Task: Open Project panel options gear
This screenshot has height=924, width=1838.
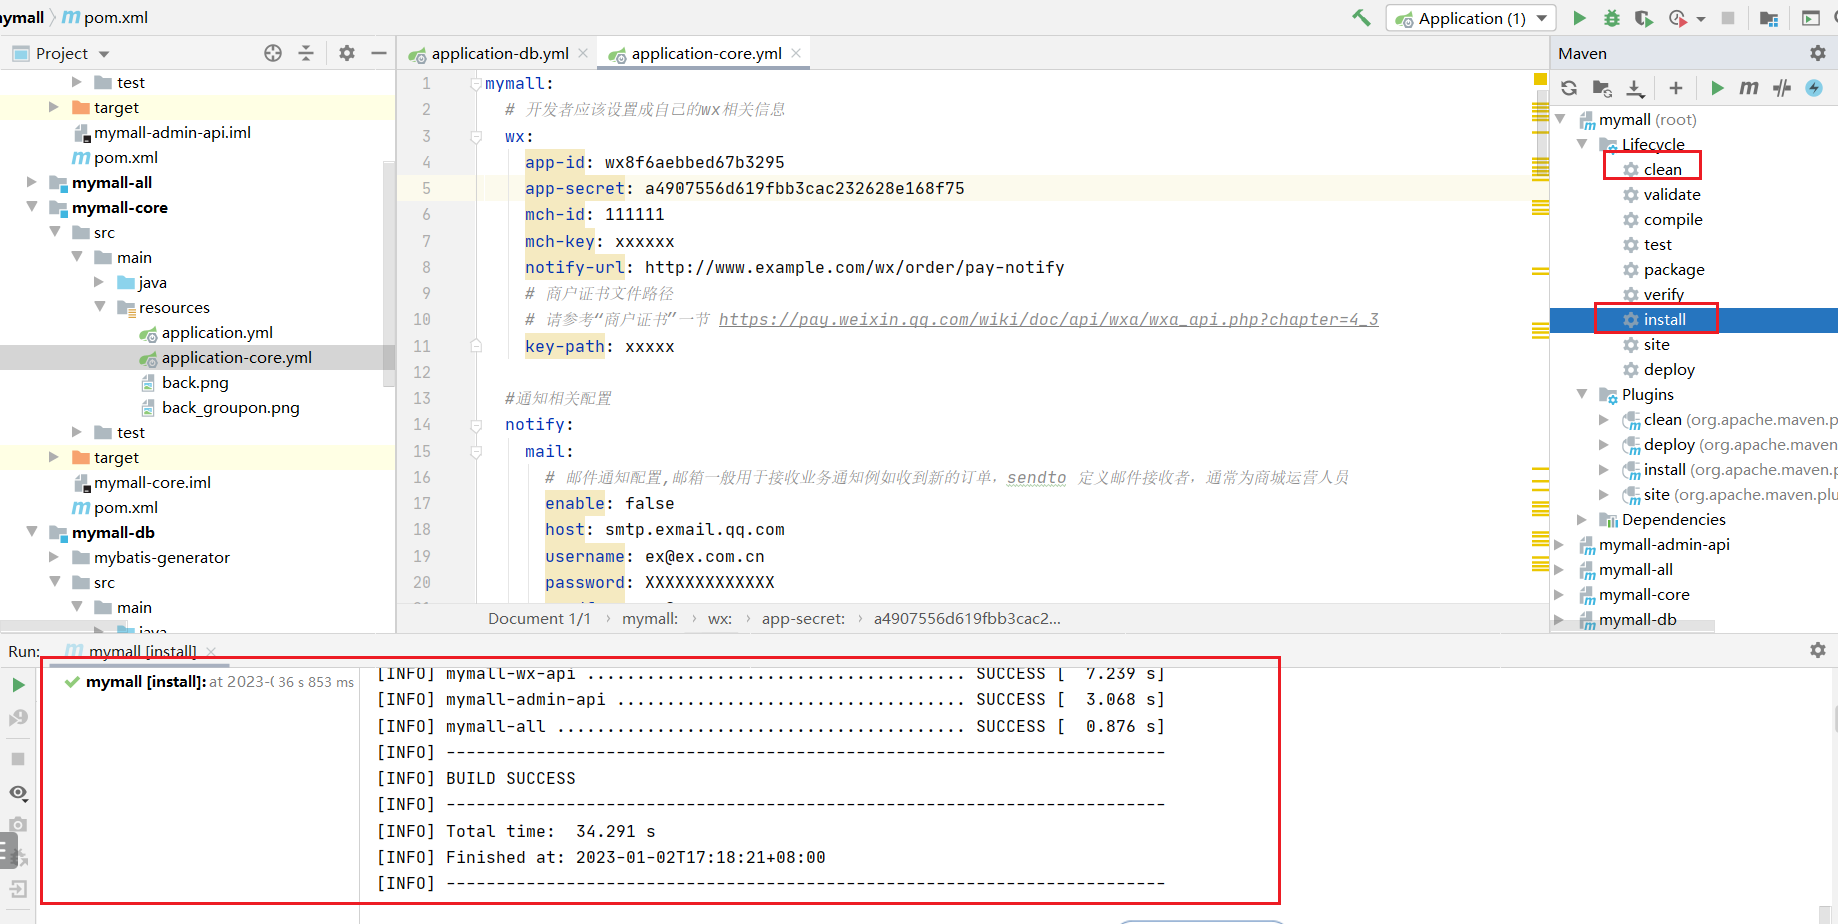Action: 347,53
